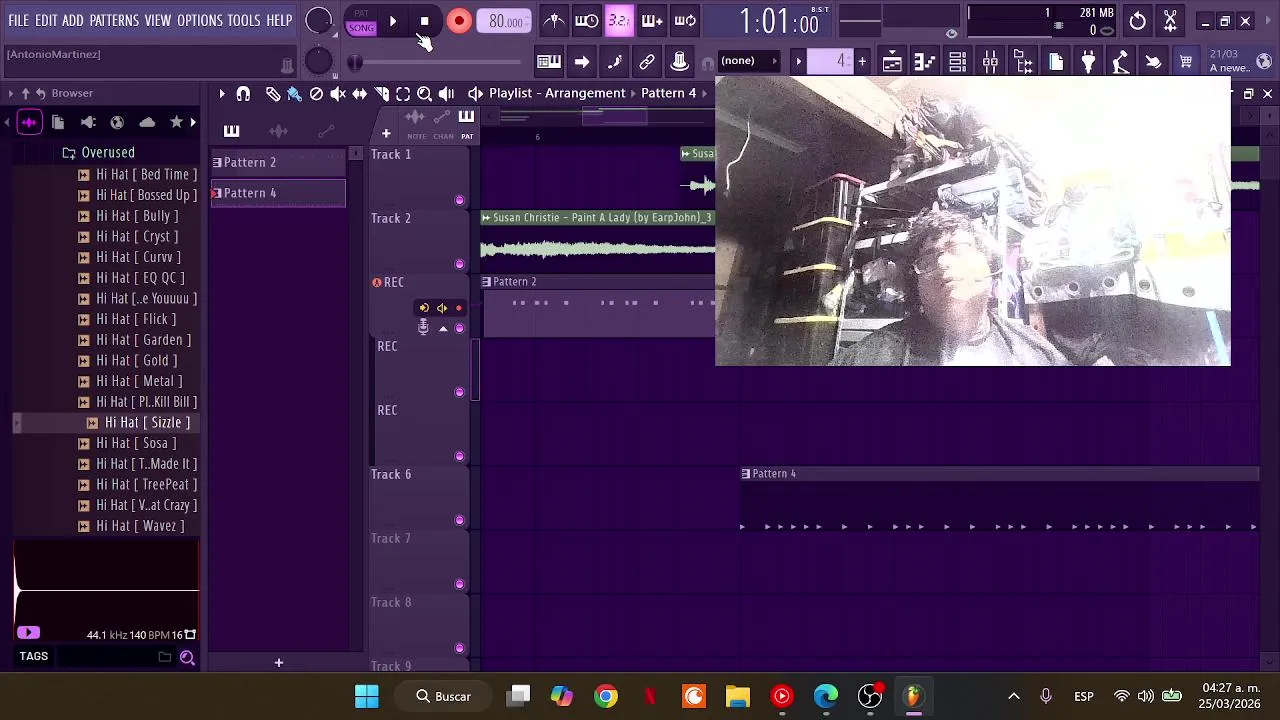Screen dimensions: 1280x720
Task: Toggle the metronome icon
Action: (554, 21)
